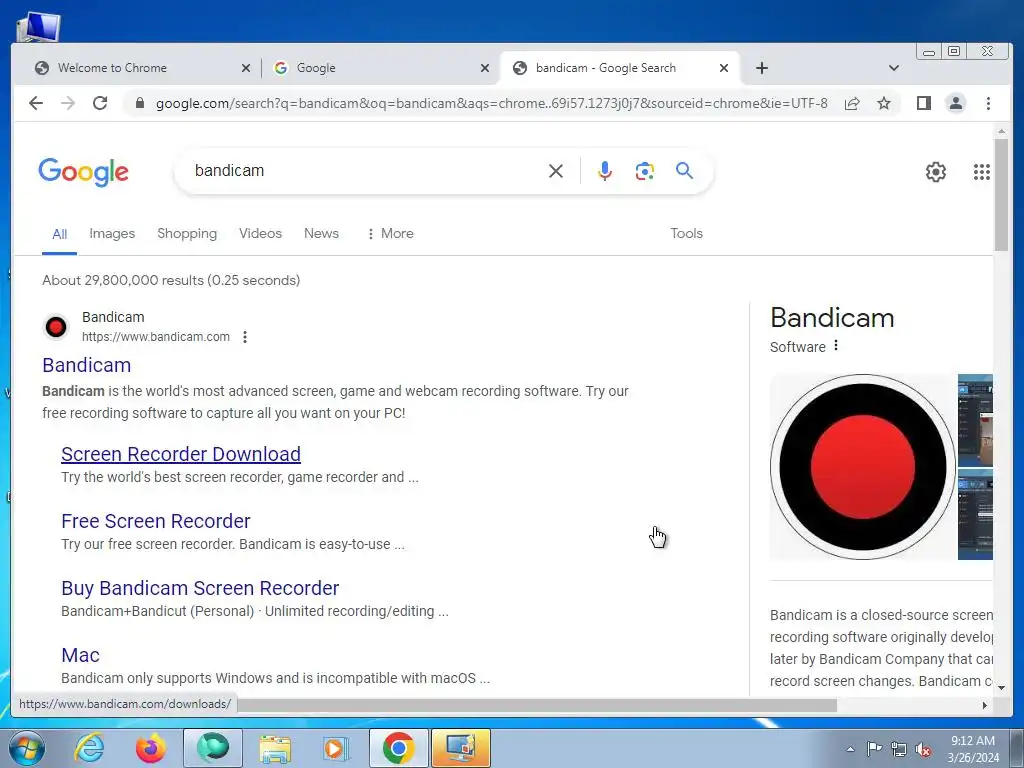
Task: Open the Chrome side panel
Action: 923,103
